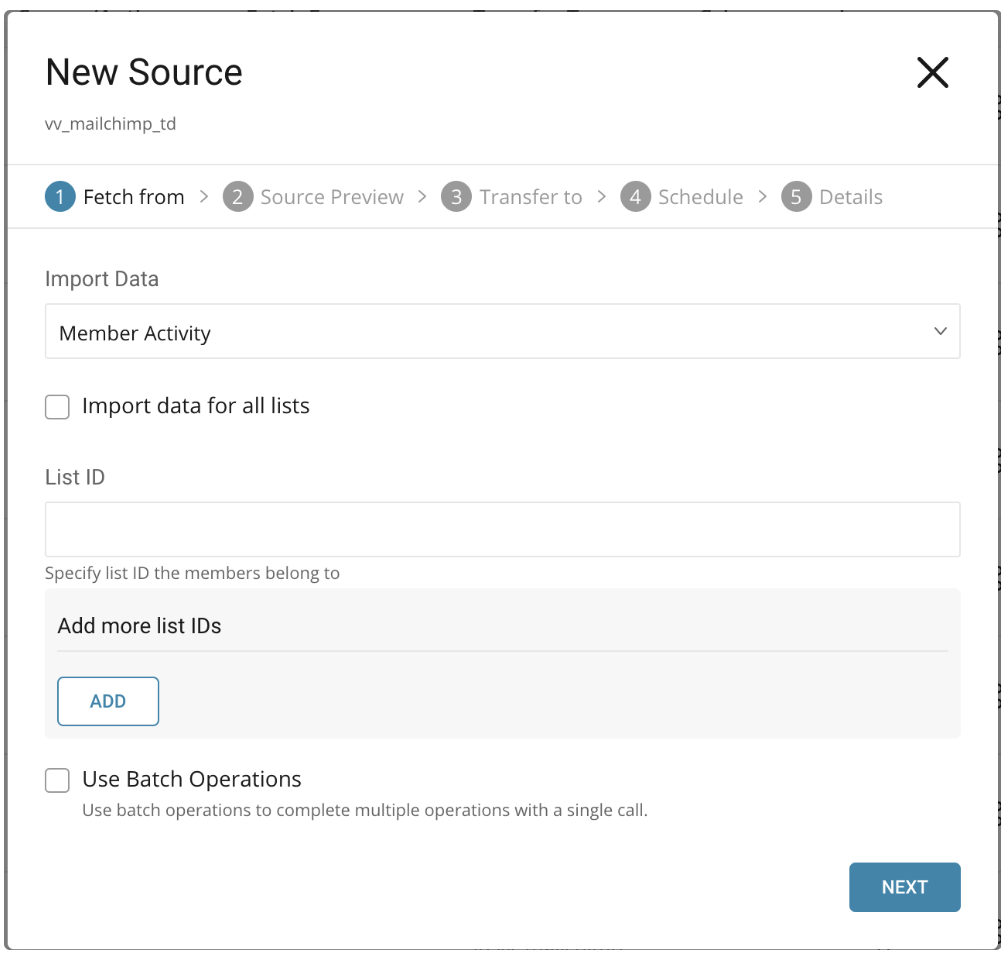Check the Use Batch Operations box
This screenshot has width=1008, height=974.
pos(58,780)
